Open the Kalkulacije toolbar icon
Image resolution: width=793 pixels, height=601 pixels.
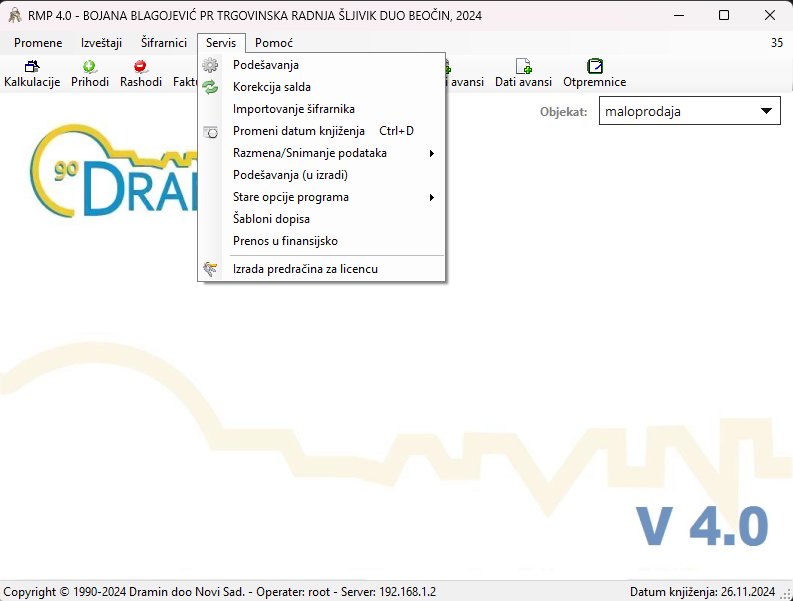[x=32, y=66]
